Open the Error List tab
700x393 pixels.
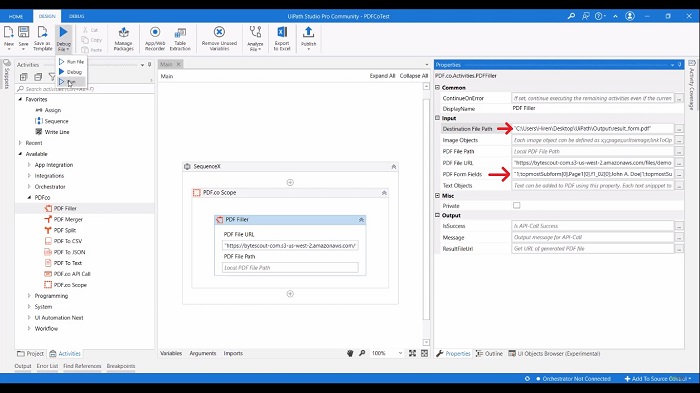47,366
